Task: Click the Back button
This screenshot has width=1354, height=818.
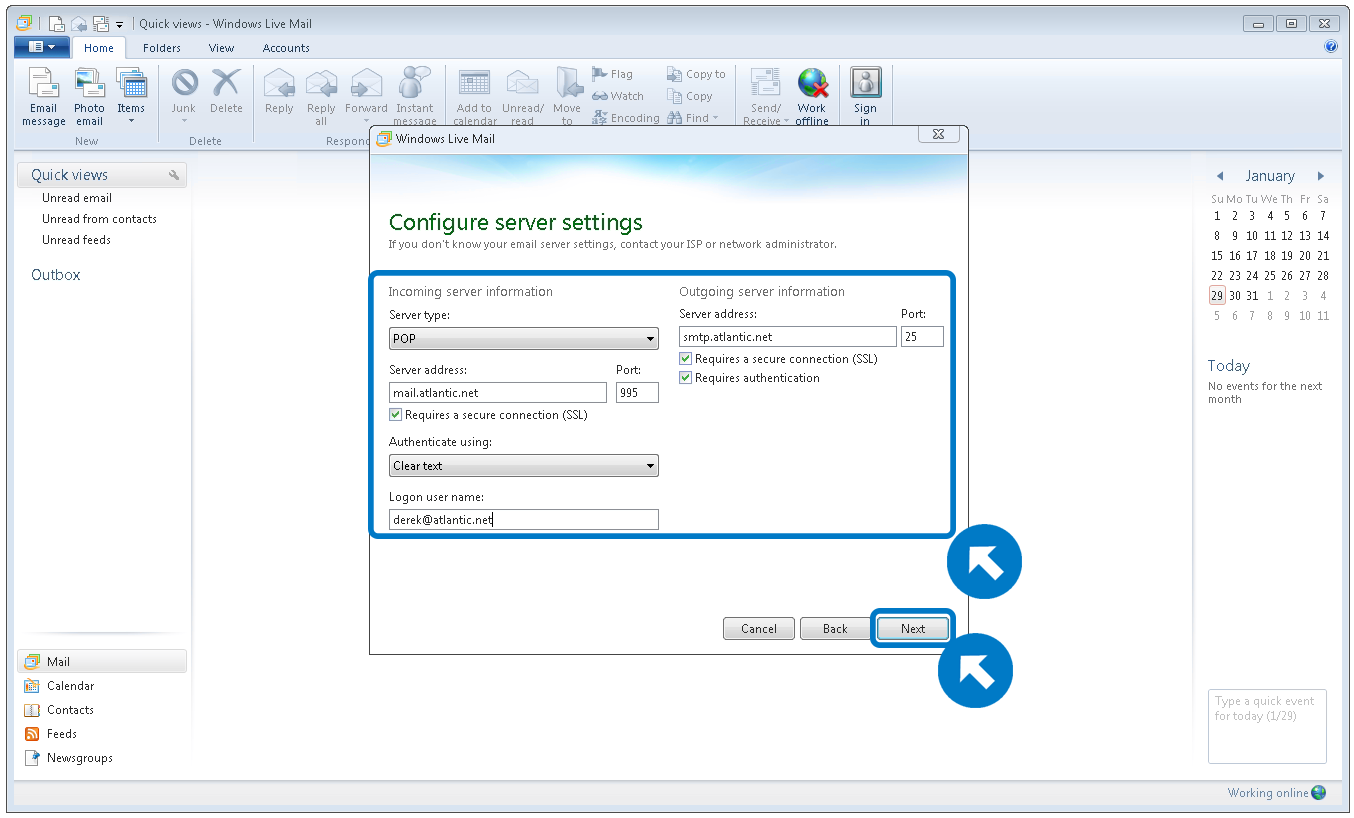Action: (835, 628)
